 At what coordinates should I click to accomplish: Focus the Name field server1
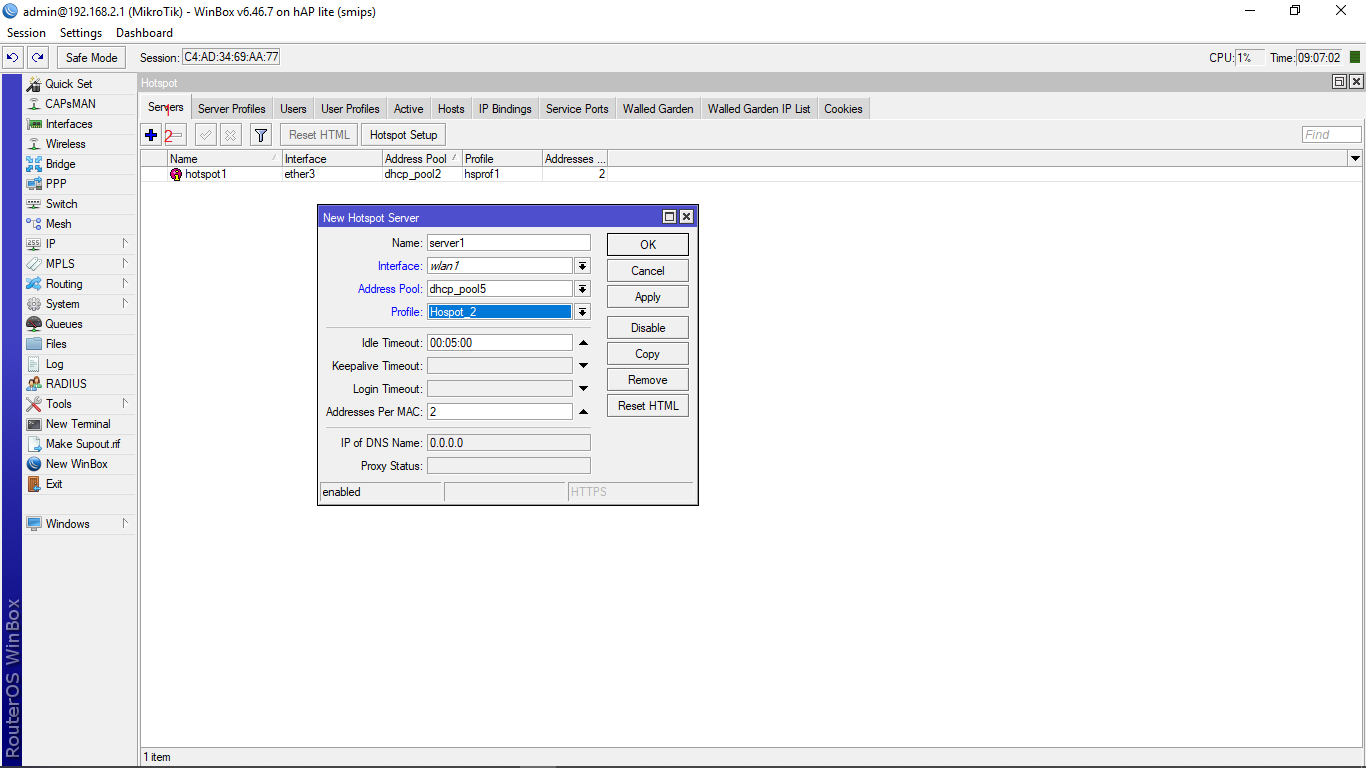coord(509,243)
